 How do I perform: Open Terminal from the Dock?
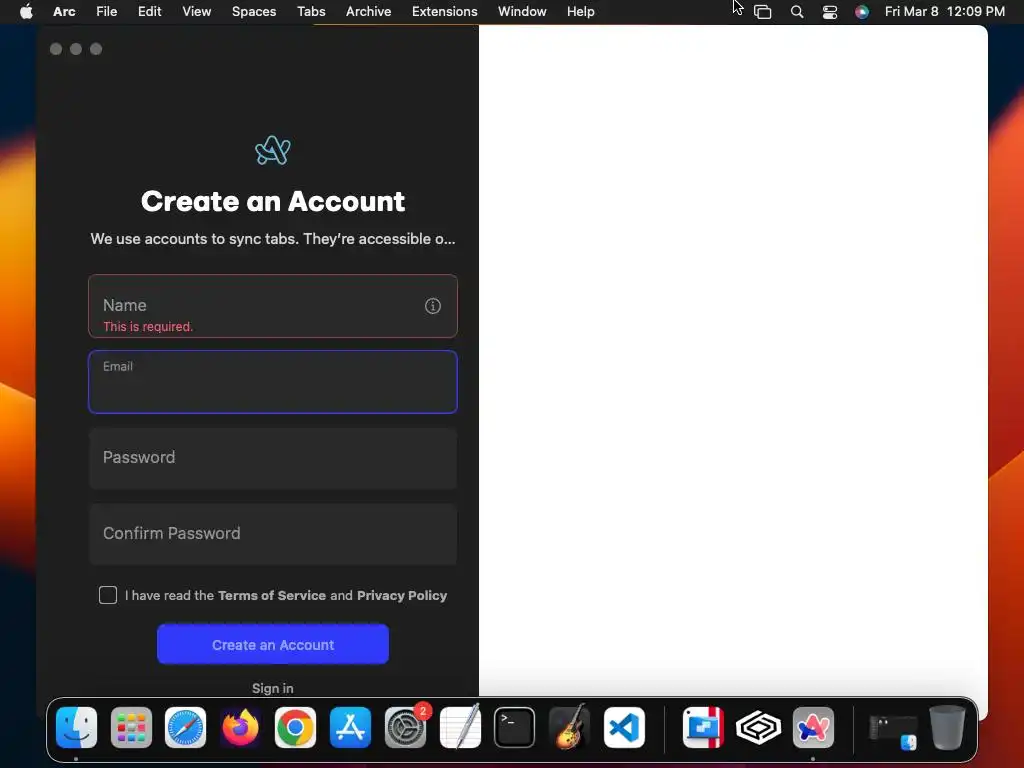[515, 728]
